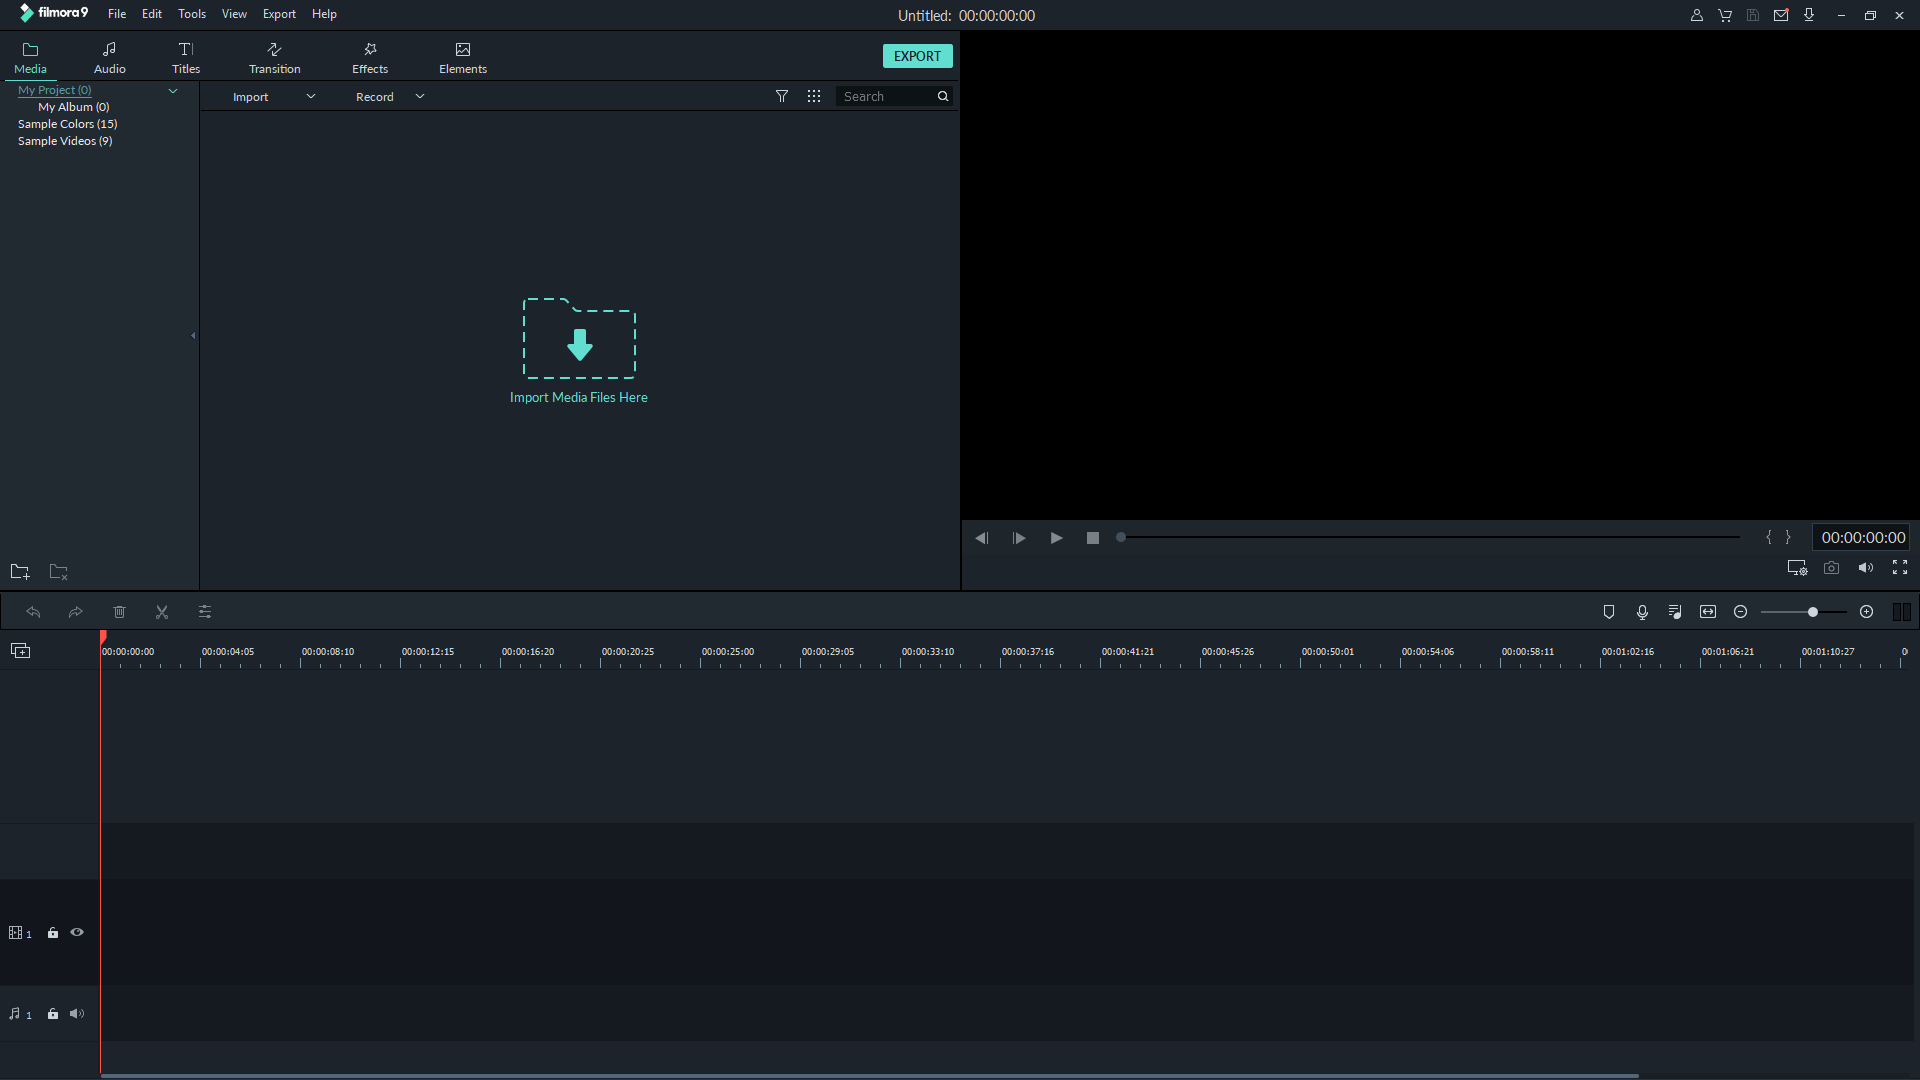Click the undo arrow
Image resolution: width=1920 pixels, height=1080 pixels.
click(x=33, y=612)
